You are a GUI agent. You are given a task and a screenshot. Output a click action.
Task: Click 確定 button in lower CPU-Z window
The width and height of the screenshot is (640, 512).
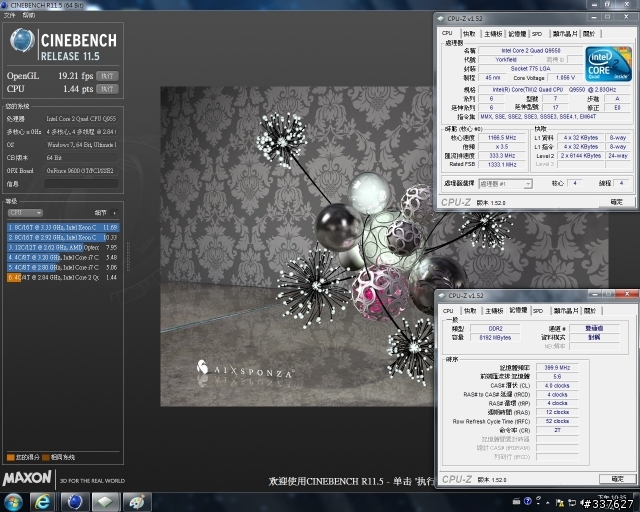(618, 479)
